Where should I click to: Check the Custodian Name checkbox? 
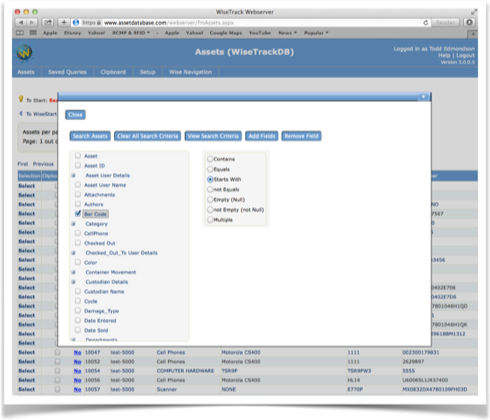(78, 291)
